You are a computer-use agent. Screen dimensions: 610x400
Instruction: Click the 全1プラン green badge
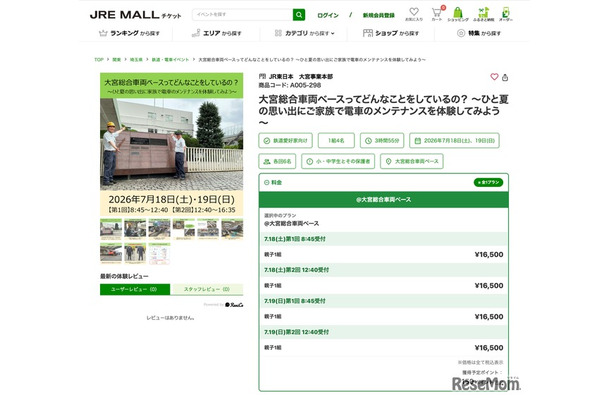coord(488,182)
